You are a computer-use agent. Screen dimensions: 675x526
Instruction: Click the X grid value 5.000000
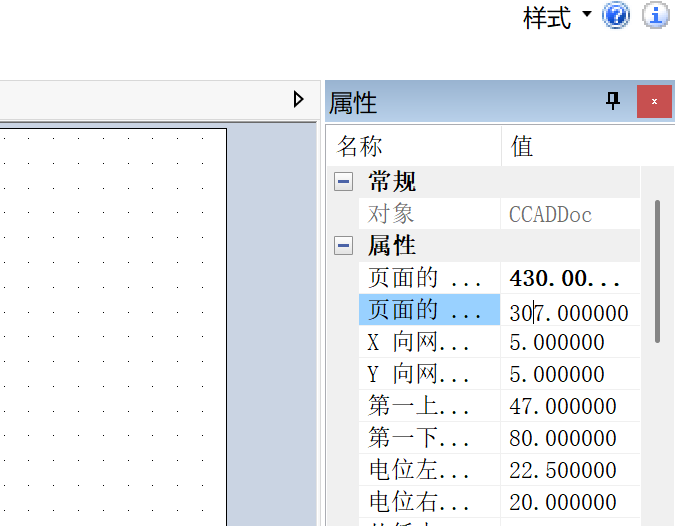coord(570,342)
